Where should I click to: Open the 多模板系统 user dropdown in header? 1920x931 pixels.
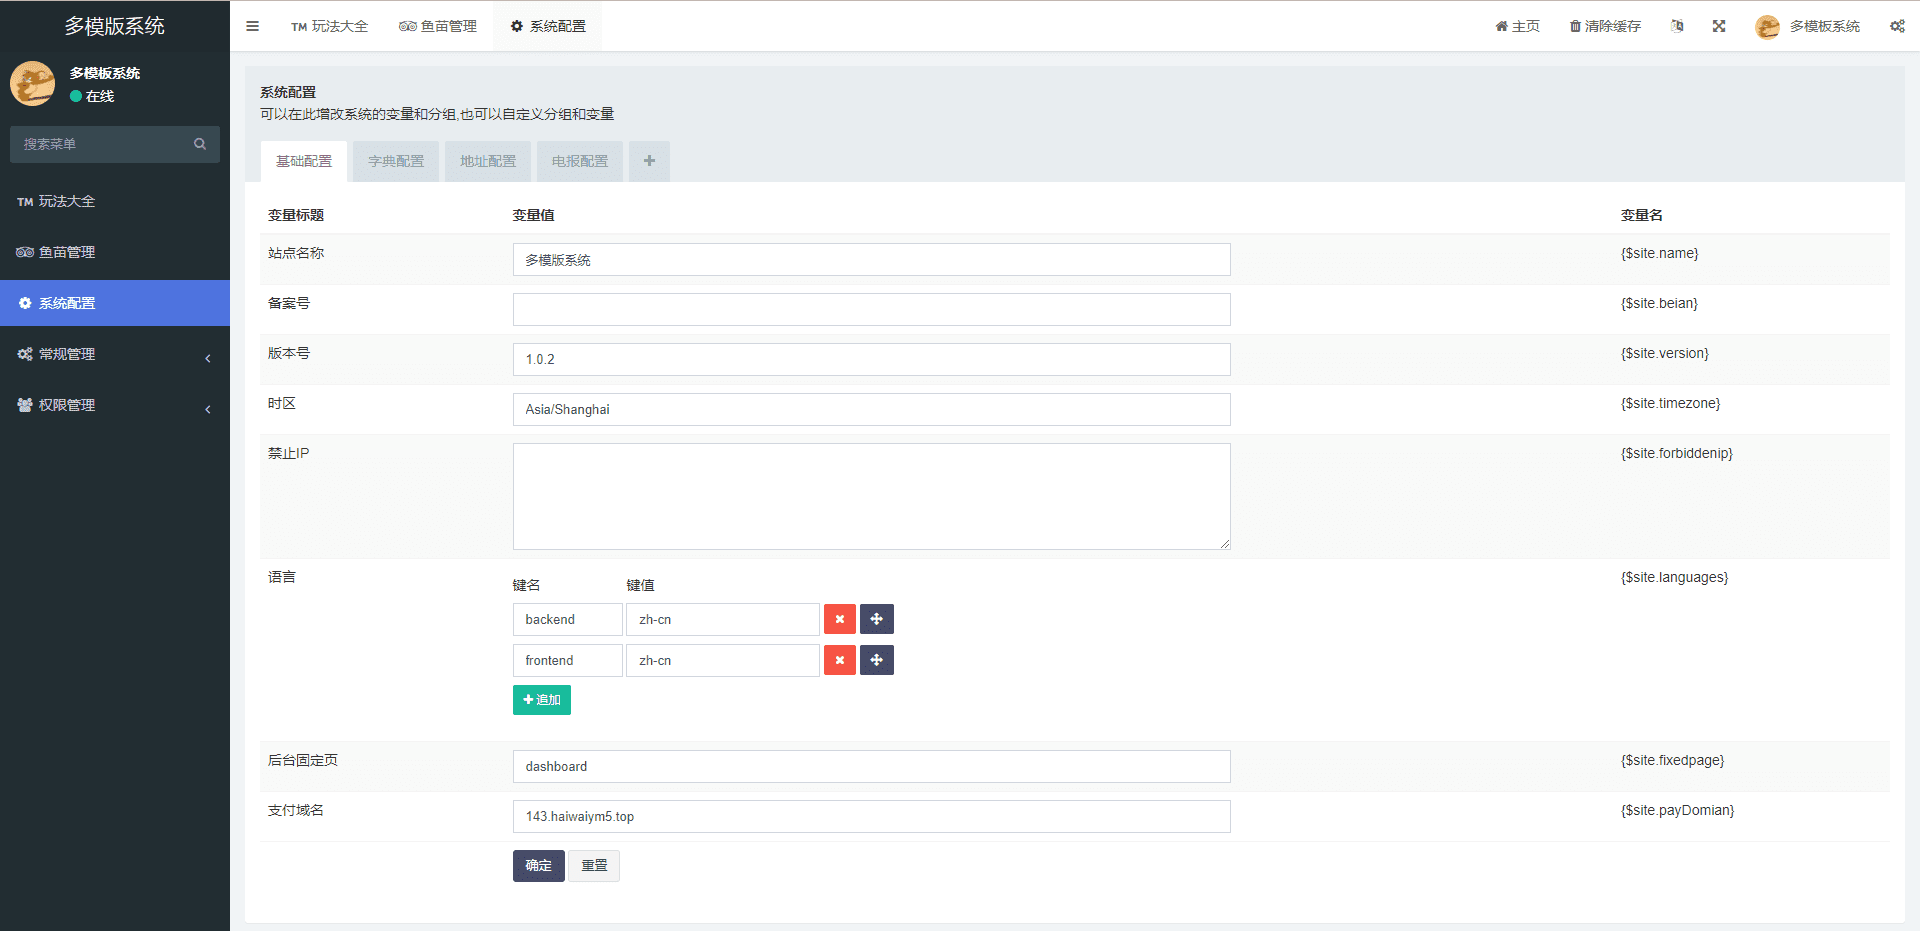click(x=1808, y=26)
